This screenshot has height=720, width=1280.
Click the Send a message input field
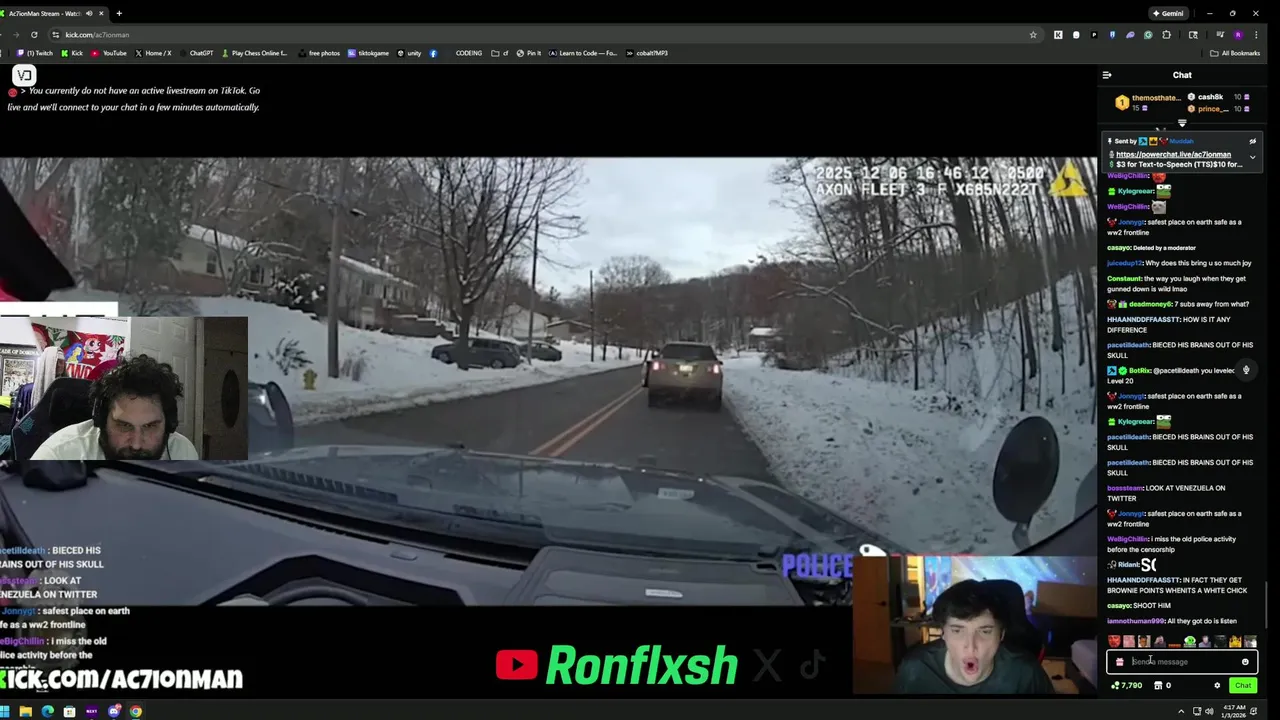click(1182, 662)
